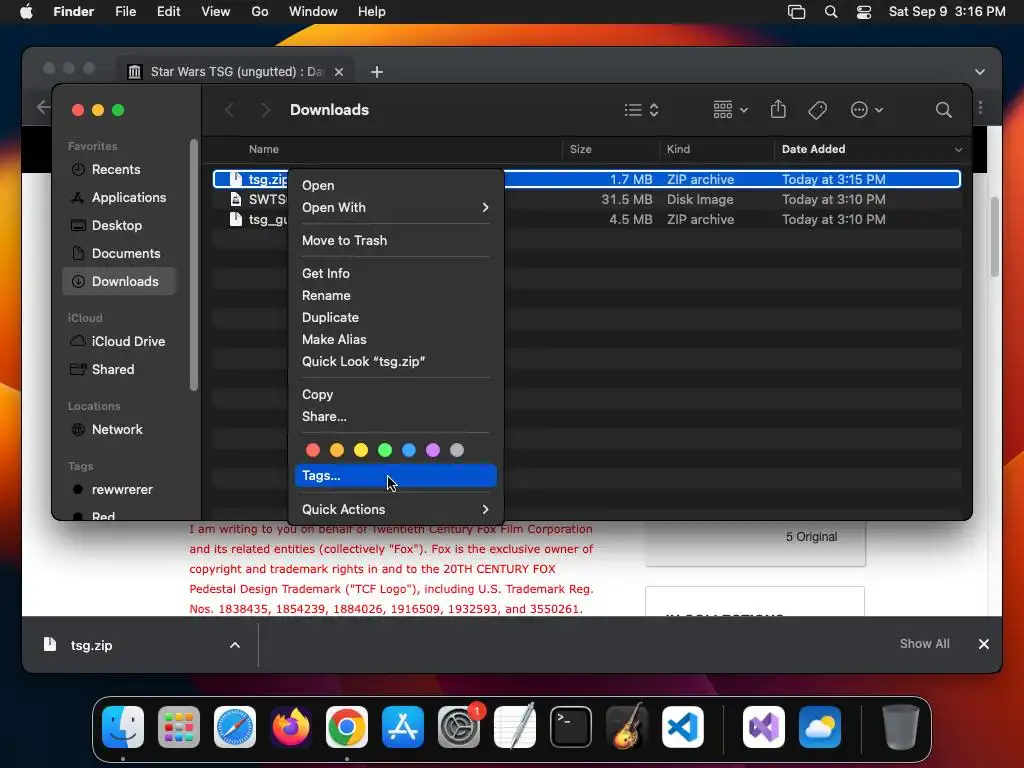This screenshot has height=768, width=1024.
Task: Open the Weather cloud Dock icon
Action: click(820, 727)
